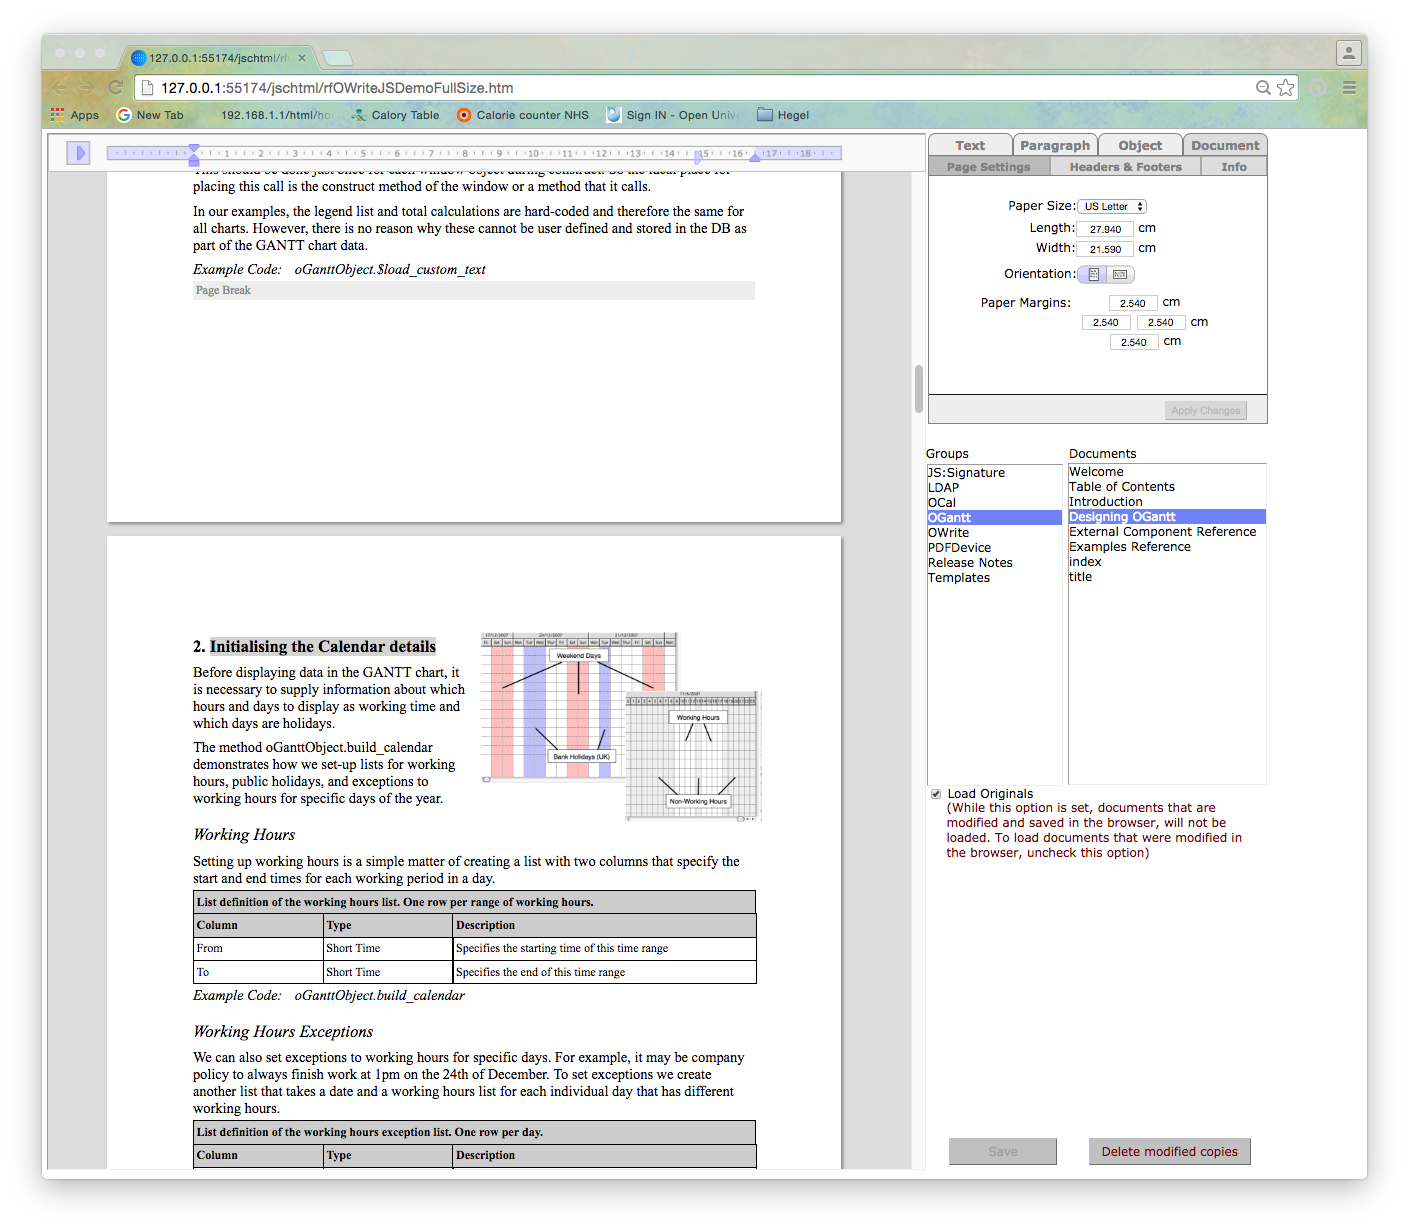Open Examples Reference document
The height and width of the screenshot is (1229, 1409).
(1167, 546)
